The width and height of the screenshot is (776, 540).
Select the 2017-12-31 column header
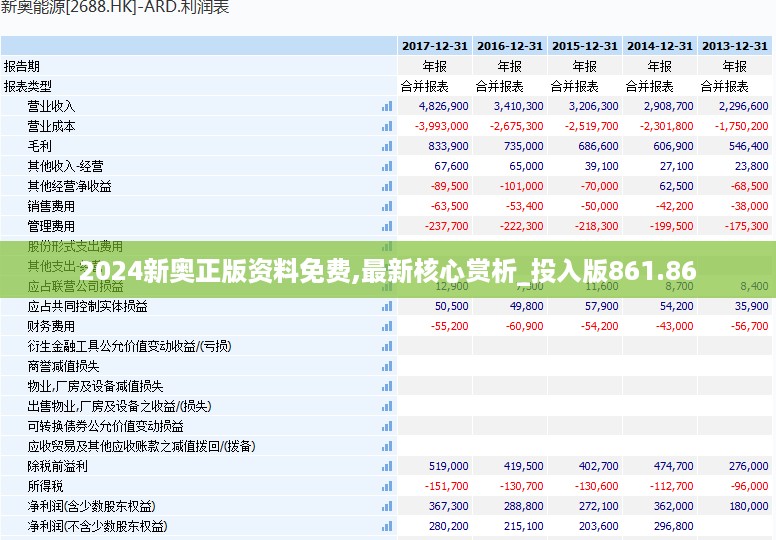tap(435, 46)
